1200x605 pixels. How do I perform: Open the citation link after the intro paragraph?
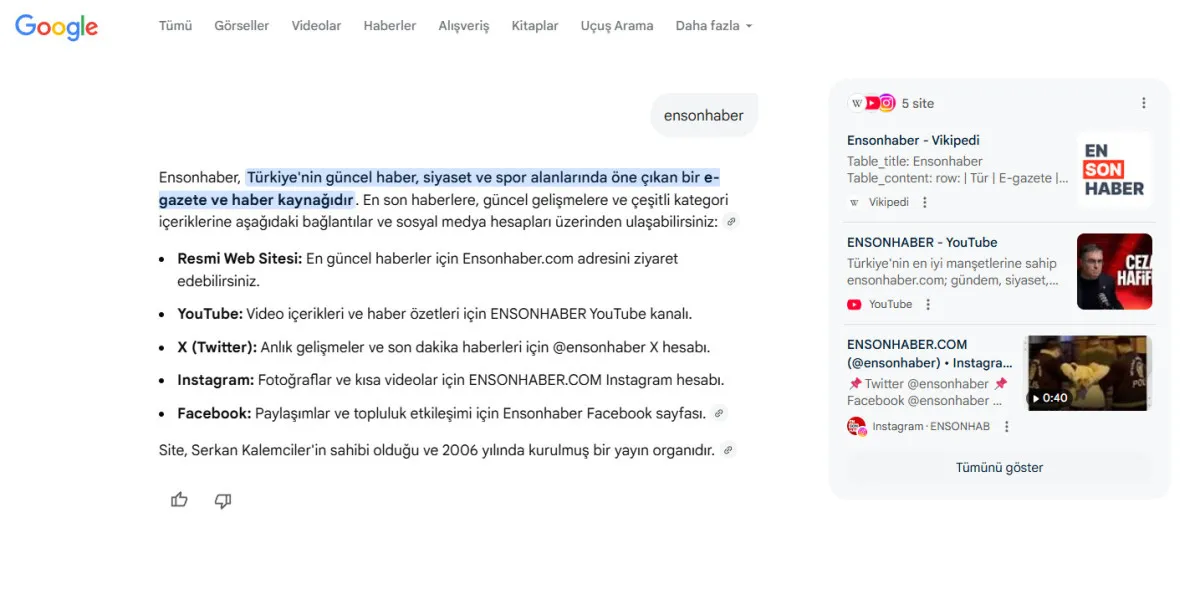731,222
